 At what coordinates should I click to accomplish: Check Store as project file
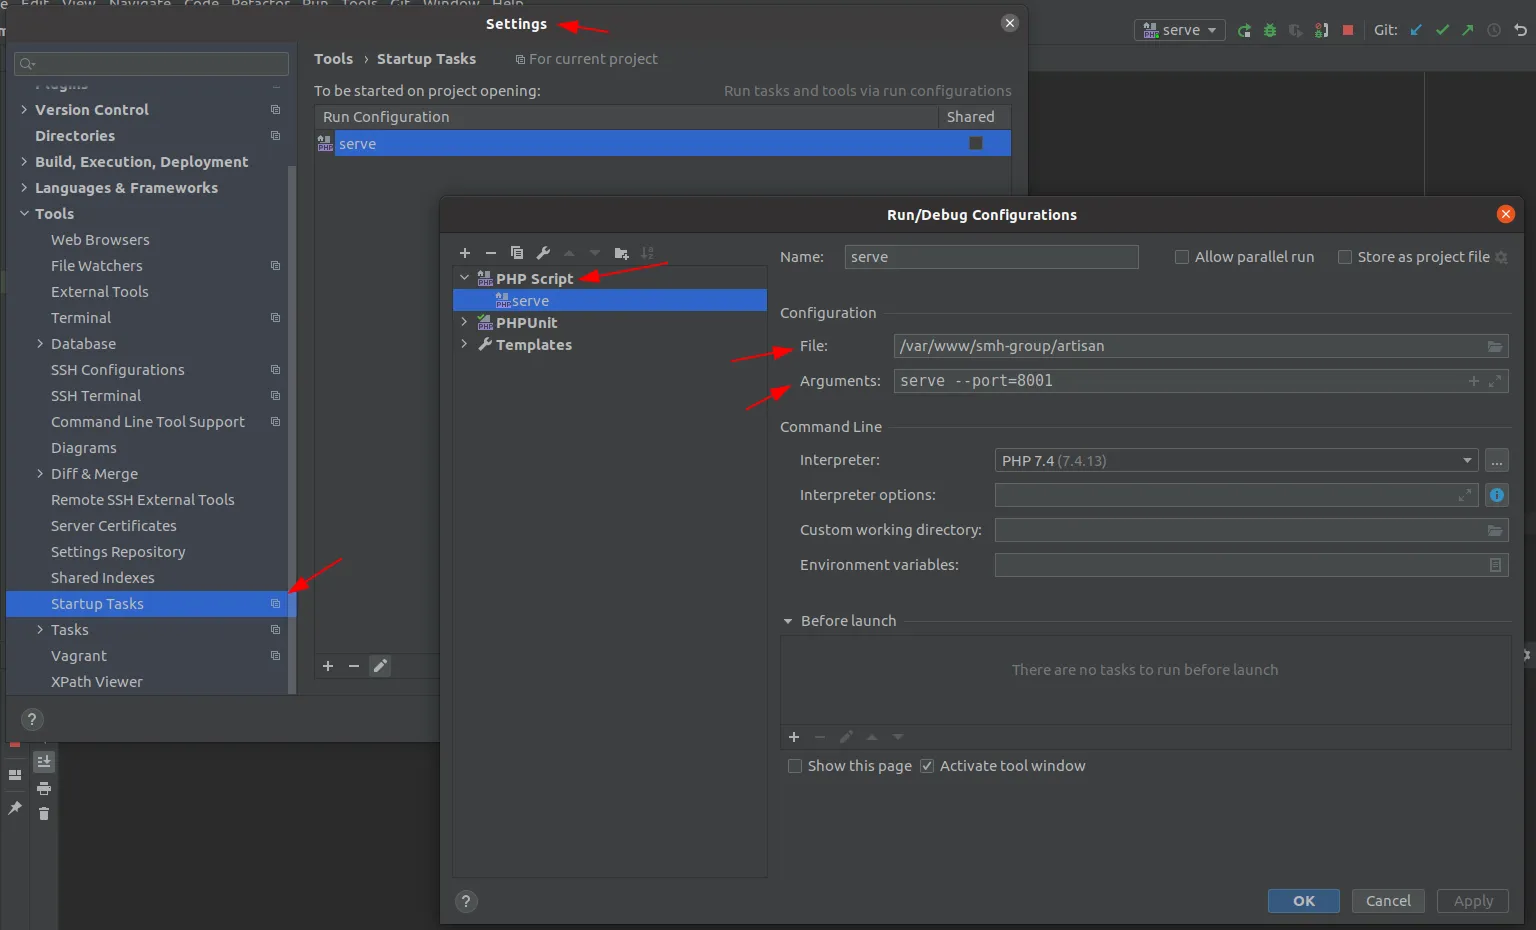(1345, 257)
